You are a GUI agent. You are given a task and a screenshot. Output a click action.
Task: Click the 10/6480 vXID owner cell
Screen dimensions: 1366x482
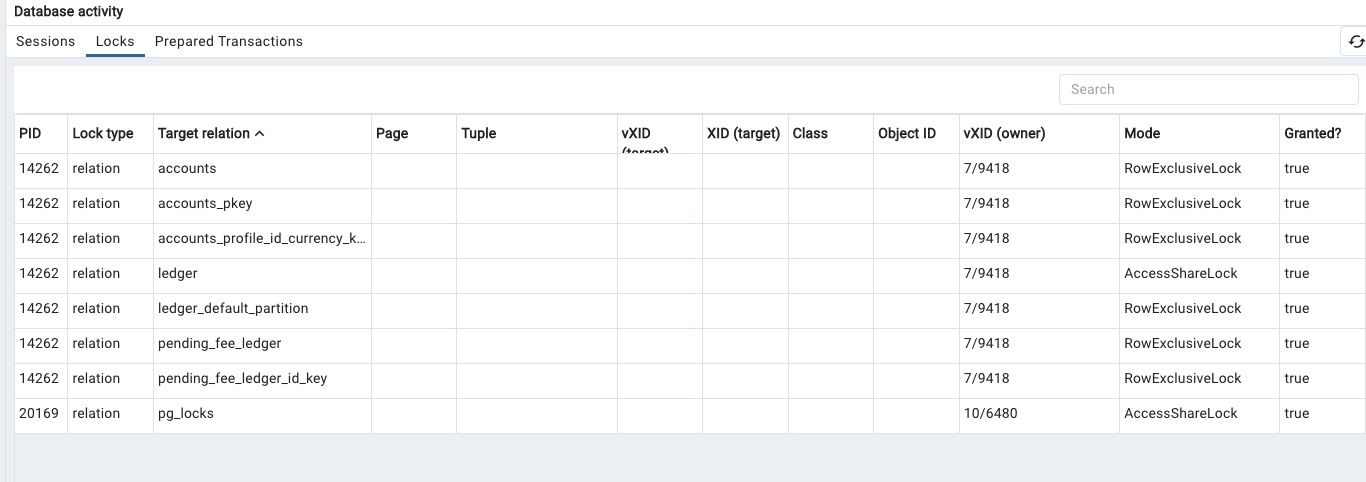(990, 414)
